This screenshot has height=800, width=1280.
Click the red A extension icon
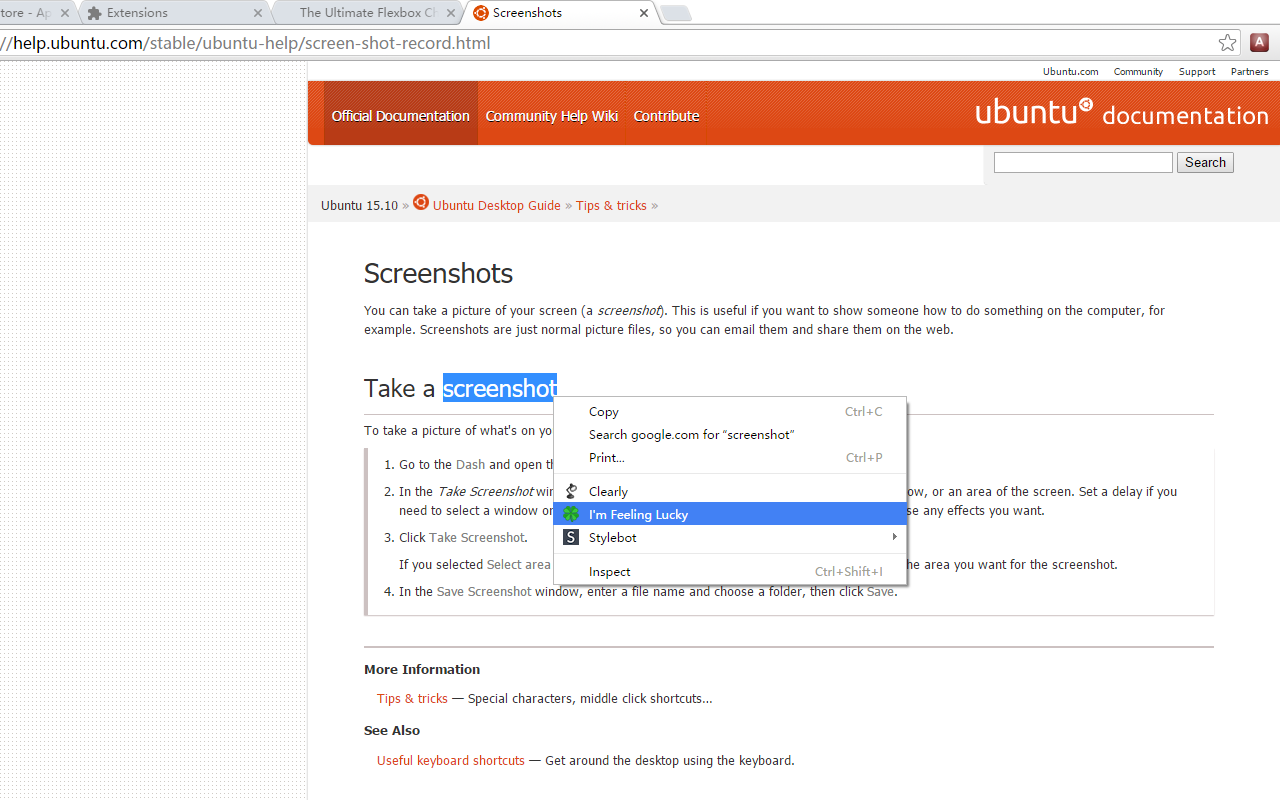[1260, 43]
